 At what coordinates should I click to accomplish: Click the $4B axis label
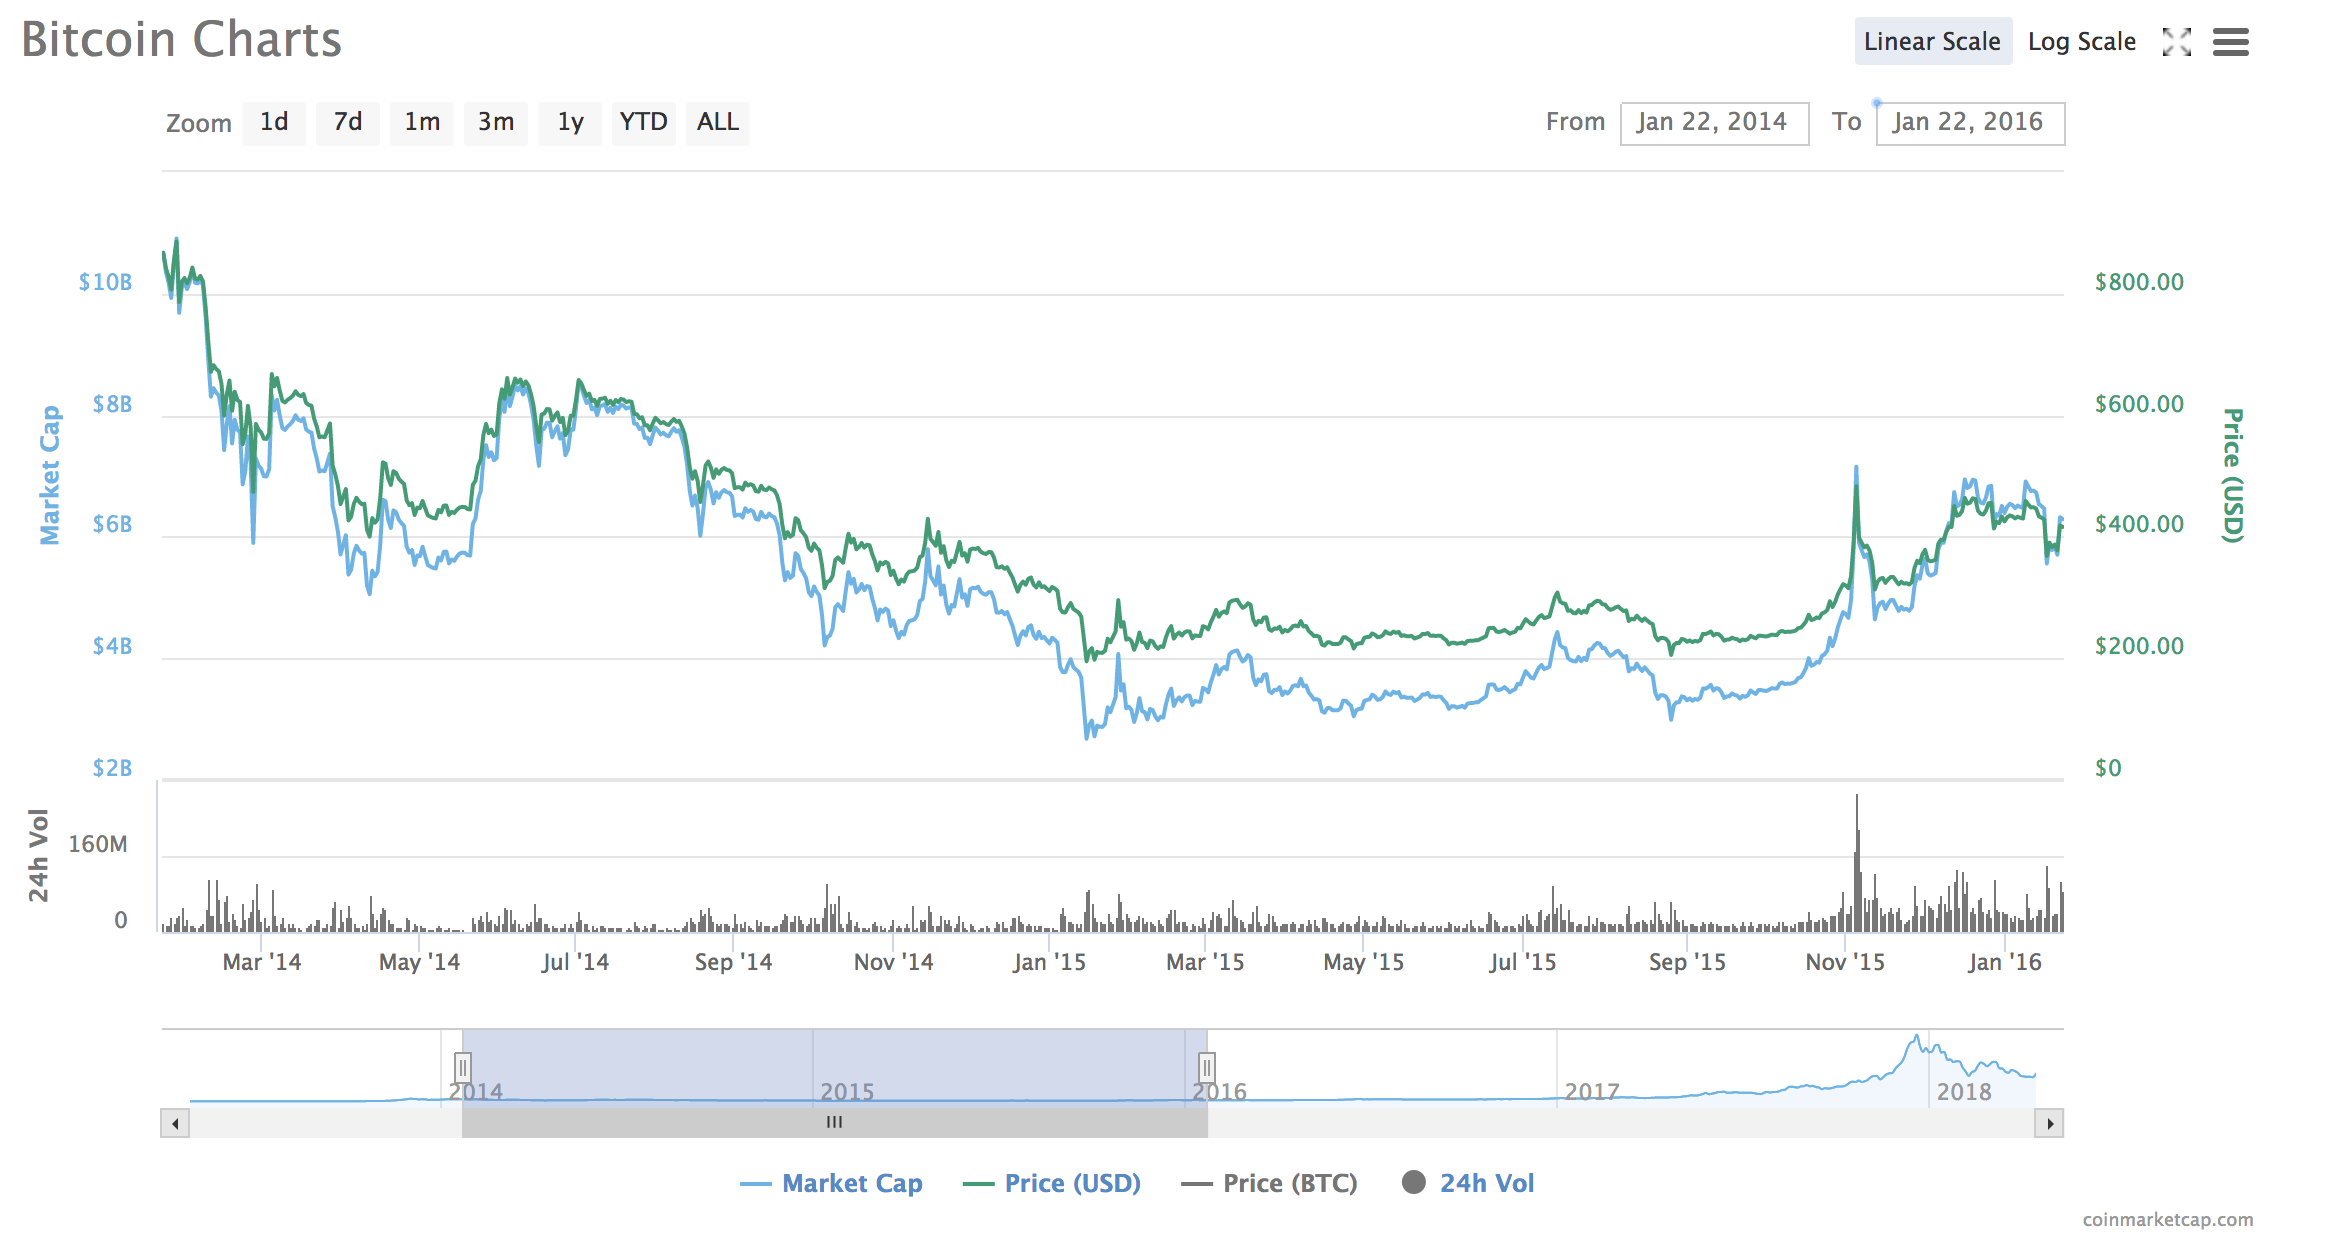pos(112,646)
